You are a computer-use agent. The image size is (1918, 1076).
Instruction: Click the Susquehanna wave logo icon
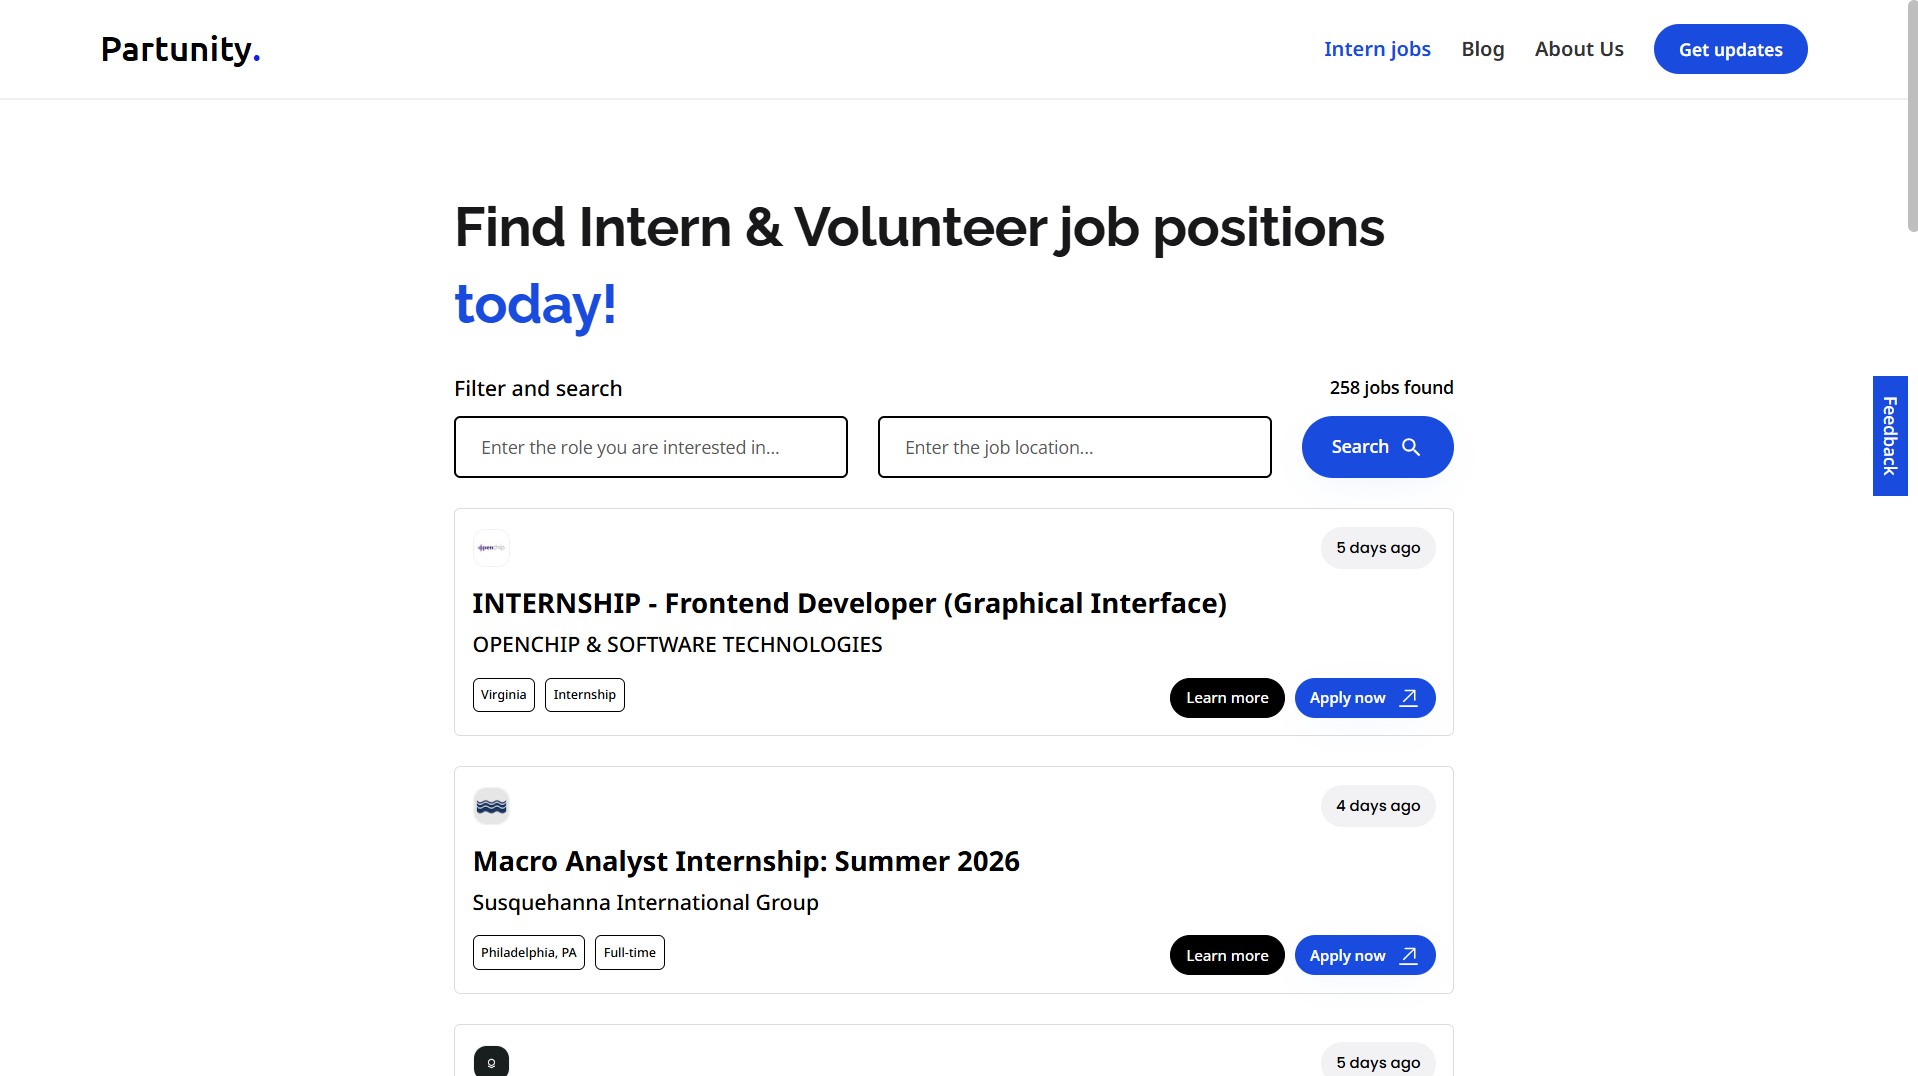pos(491,806)
